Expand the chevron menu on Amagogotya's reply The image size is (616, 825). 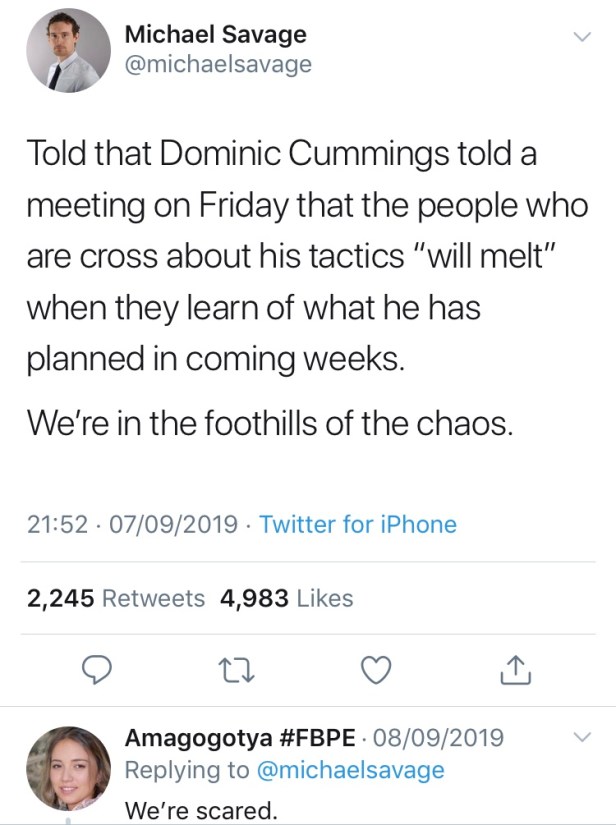point(579,738)
